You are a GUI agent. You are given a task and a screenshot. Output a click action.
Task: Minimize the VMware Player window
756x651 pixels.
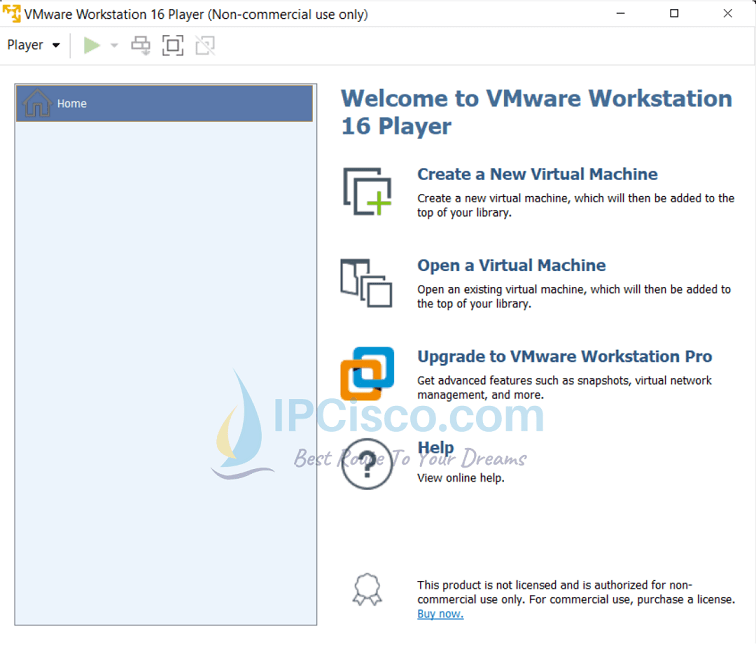621,14
